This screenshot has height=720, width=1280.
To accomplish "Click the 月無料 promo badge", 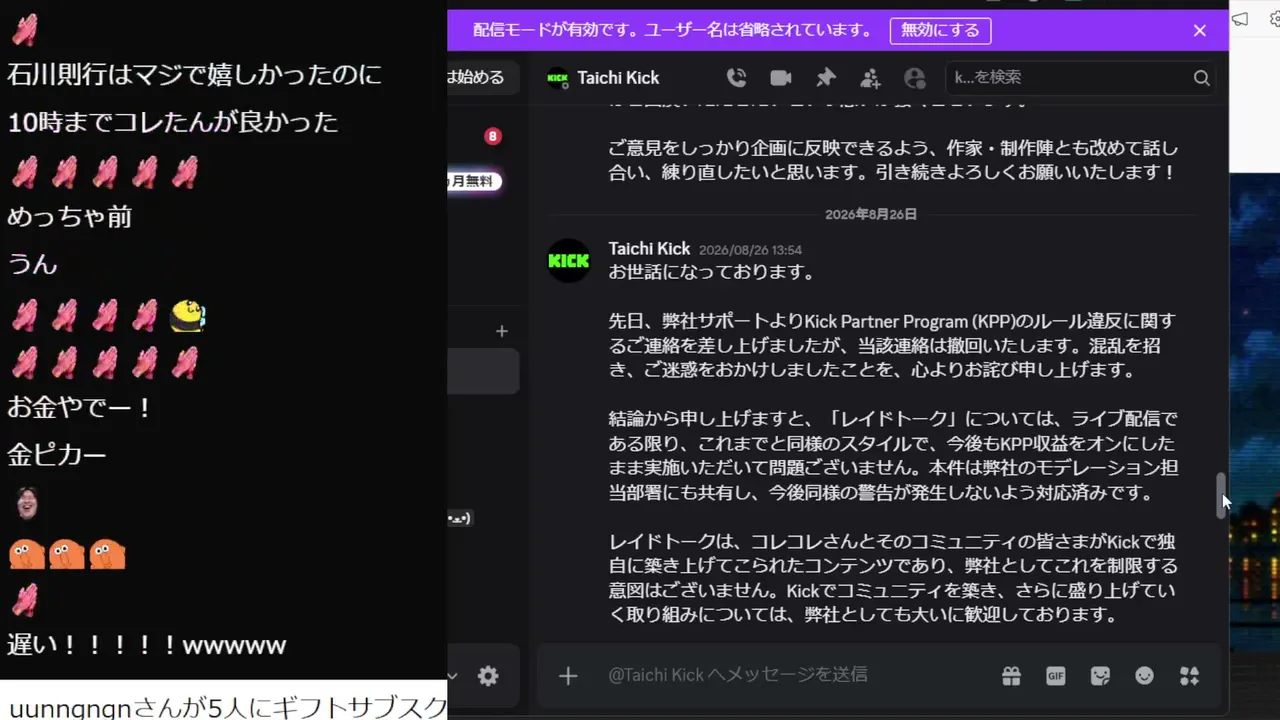I will pos(474,181).
